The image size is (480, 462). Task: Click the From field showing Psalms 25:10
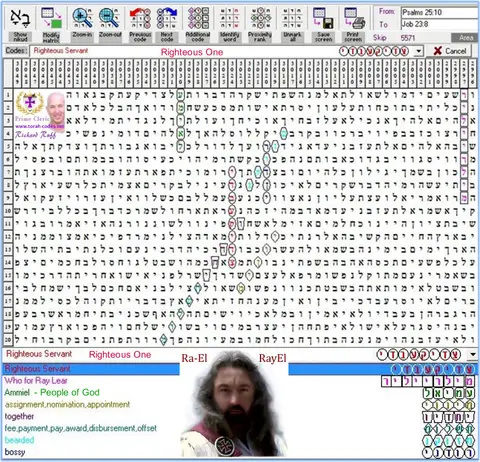(439, 13)
